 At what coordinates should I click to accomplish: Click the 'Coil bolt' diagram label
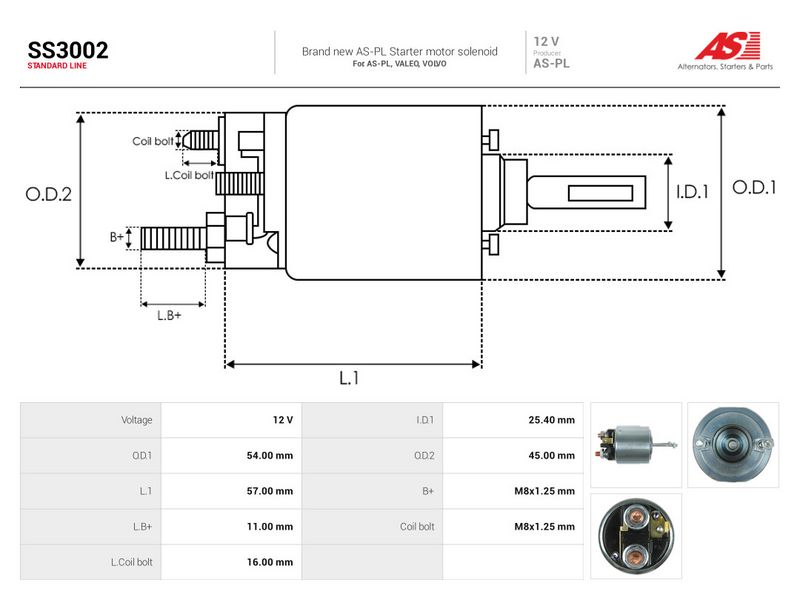[153, 141]
